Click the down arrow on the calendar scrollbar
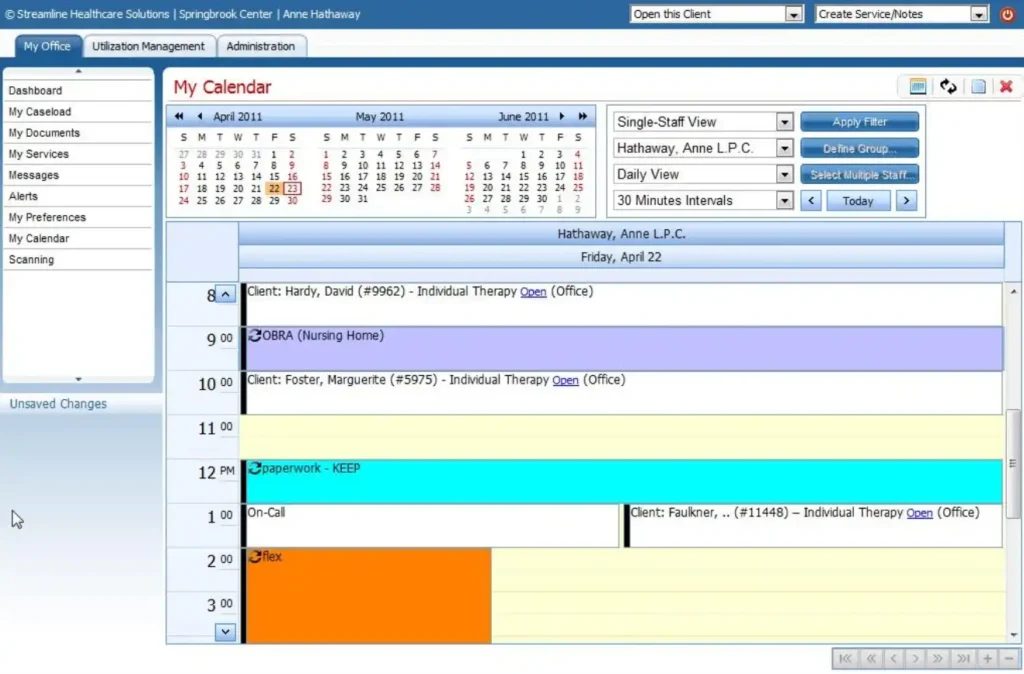The width and height of the screenshot is (1024, 674). click(225, 631)
